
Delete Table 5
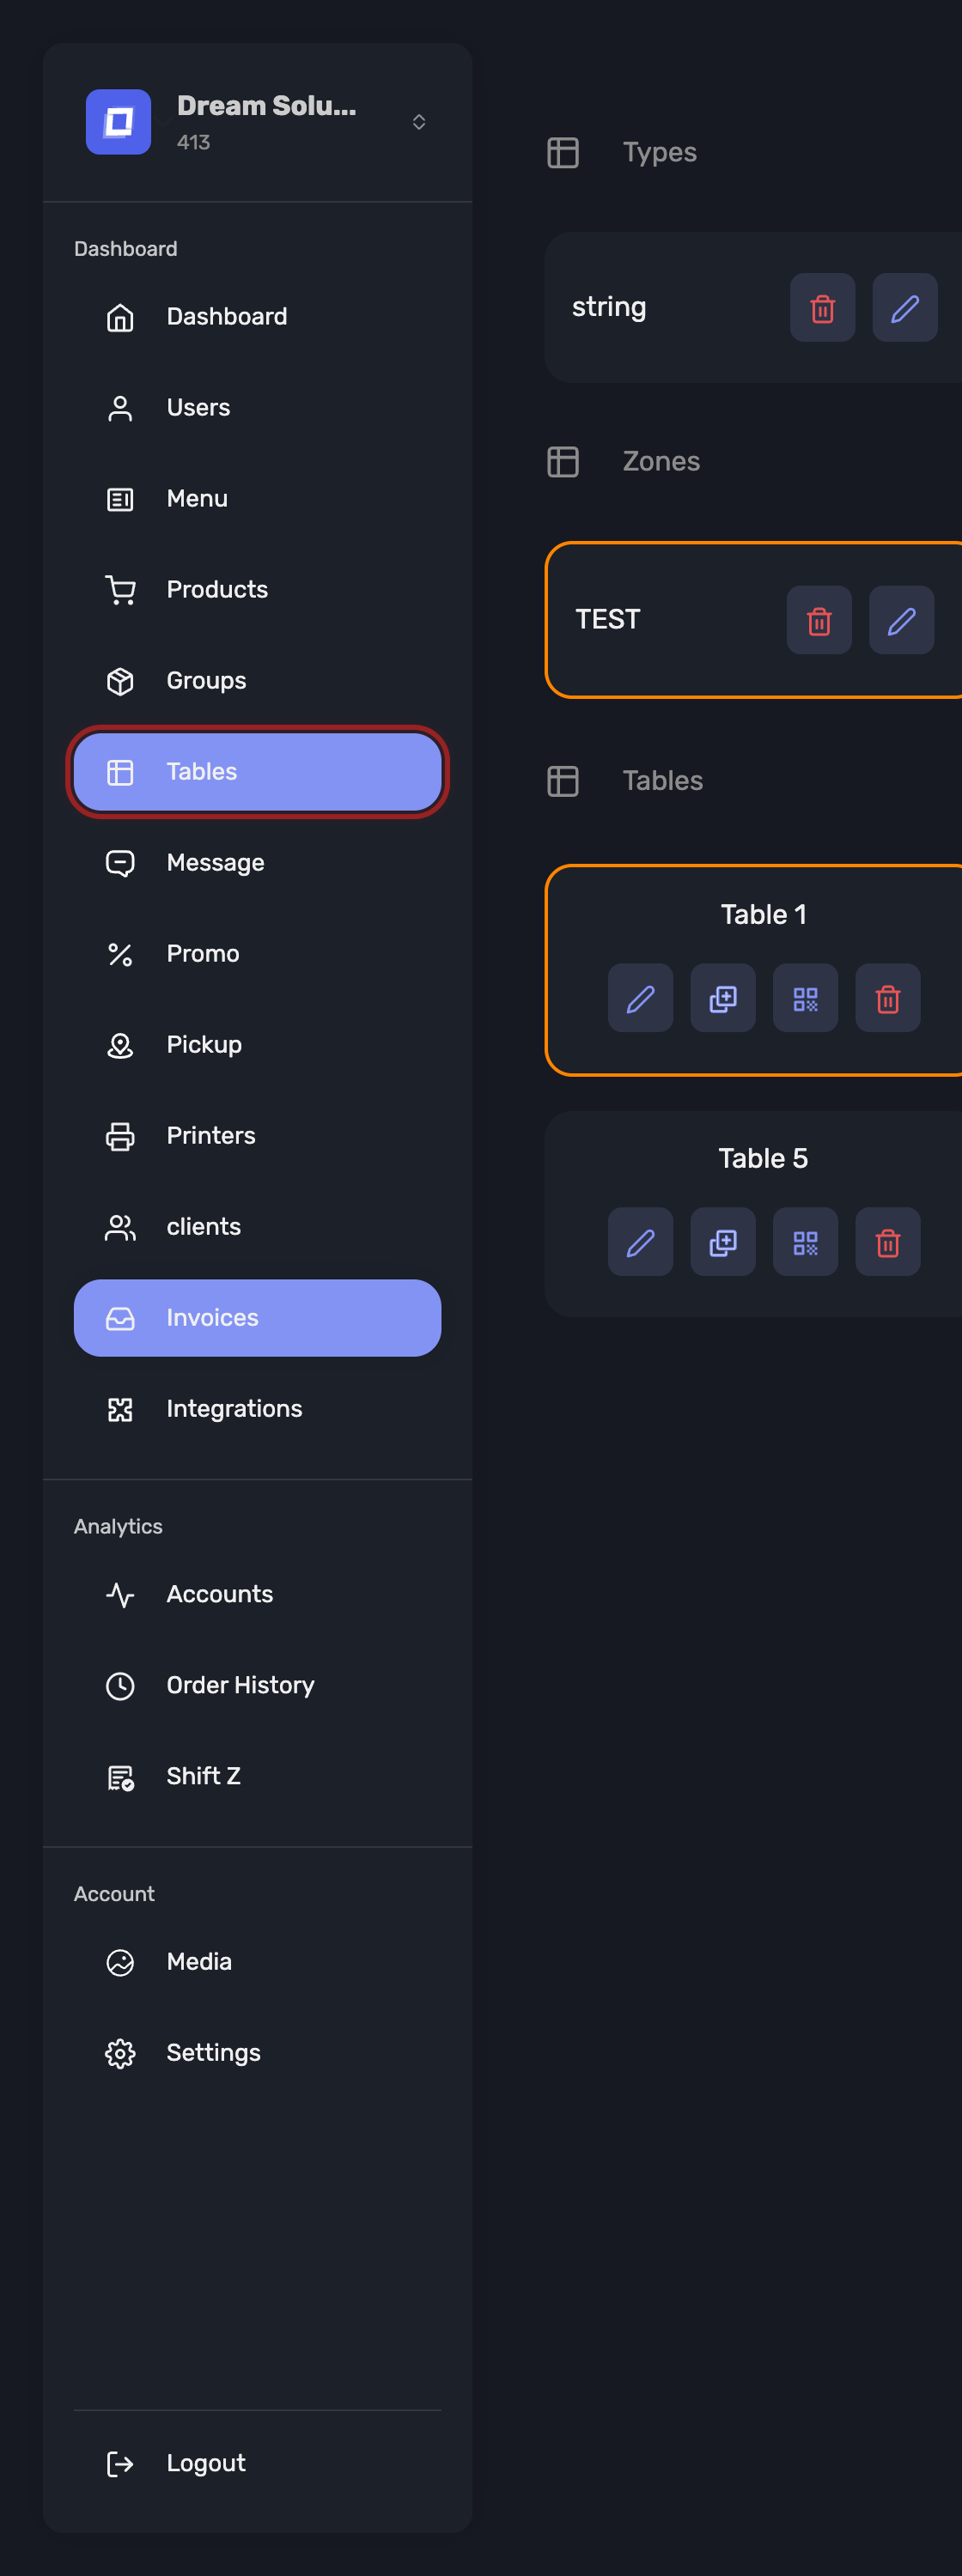[x=888, y=1242]
